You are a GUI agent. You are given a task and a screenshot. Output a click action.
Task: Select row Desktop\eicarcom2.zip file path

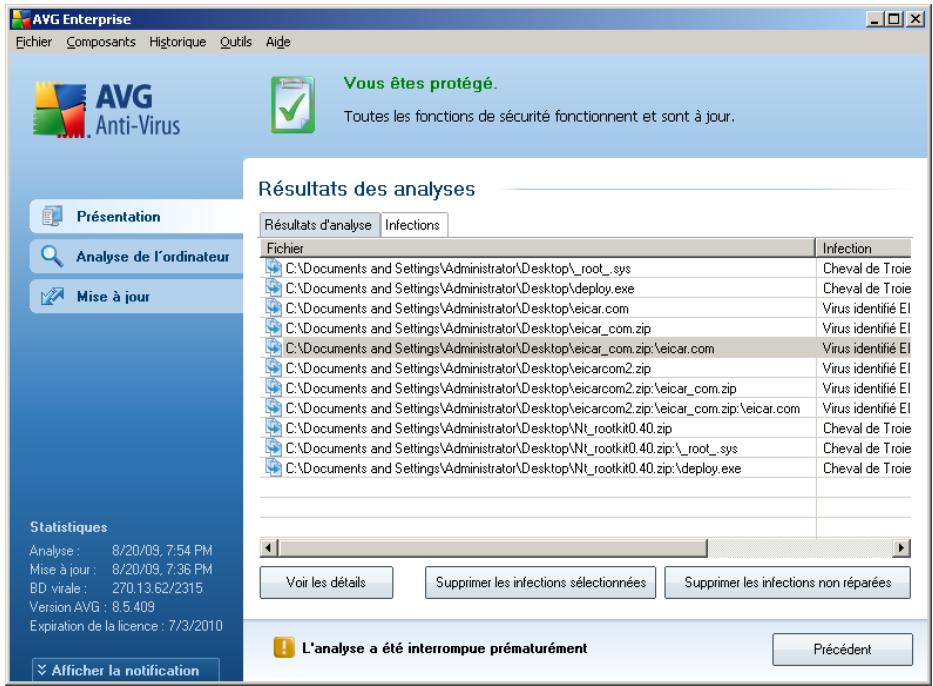(468, 368)
